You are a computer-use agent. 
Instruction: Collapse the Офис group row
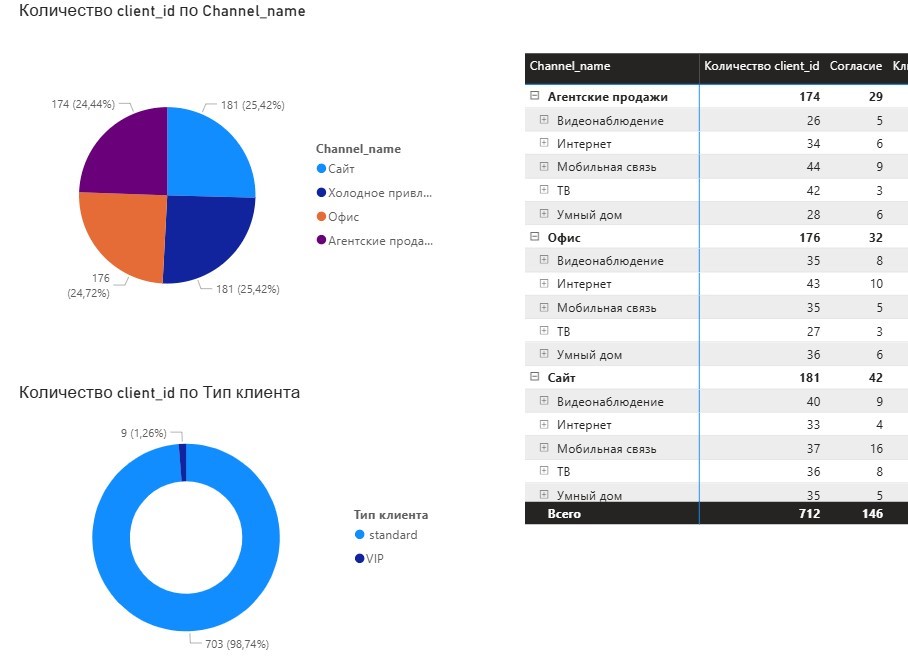pyautogui.click(x=535, y=238)
